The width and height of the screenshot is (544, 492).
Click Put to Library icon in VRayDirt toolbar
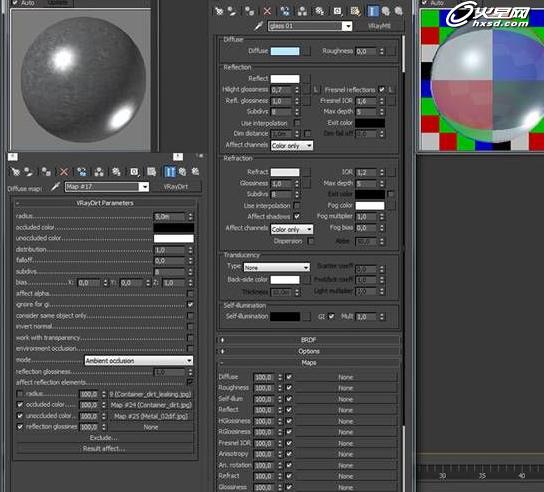[x=116, y=172]
